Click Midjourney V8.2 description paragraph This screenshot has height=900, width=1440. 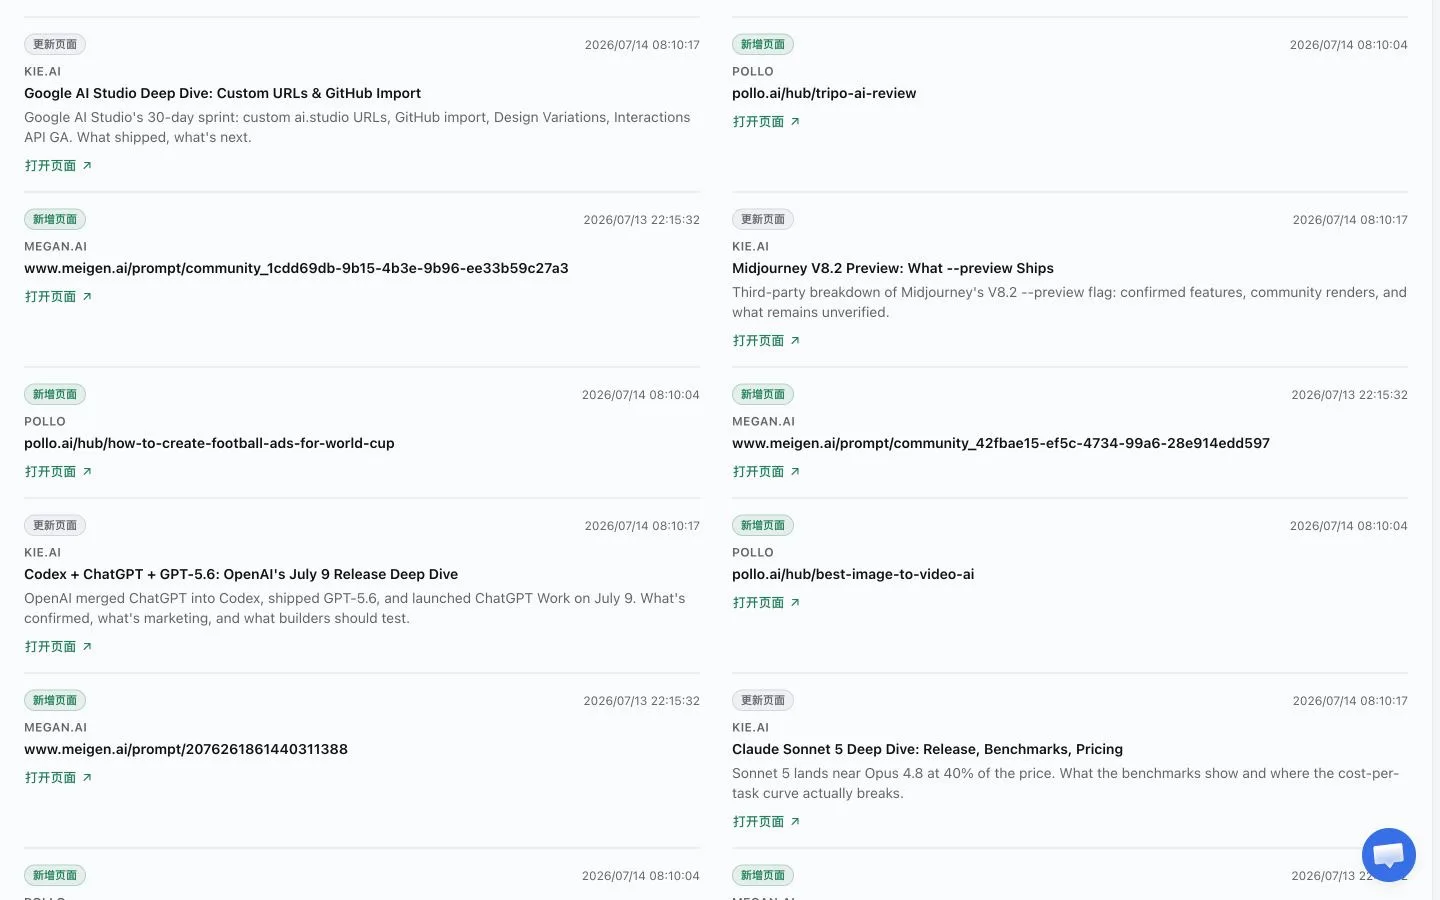pos(1069,302)
